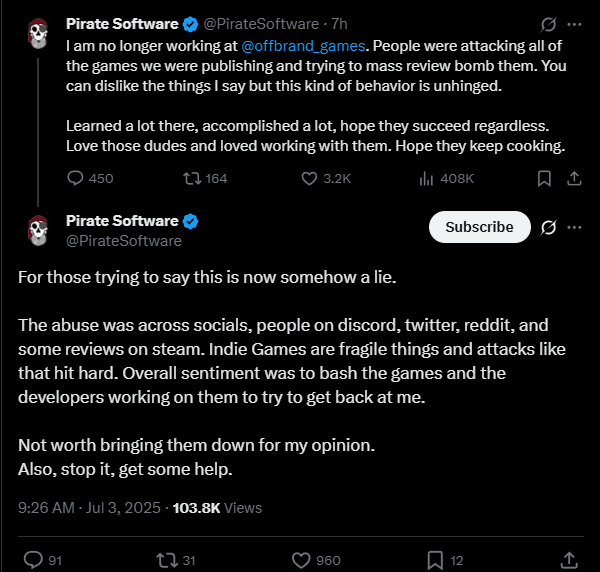The height and width of the screenshot is (572, 600).
Task: Share the main tweet
Action: [x=569, y=560]
